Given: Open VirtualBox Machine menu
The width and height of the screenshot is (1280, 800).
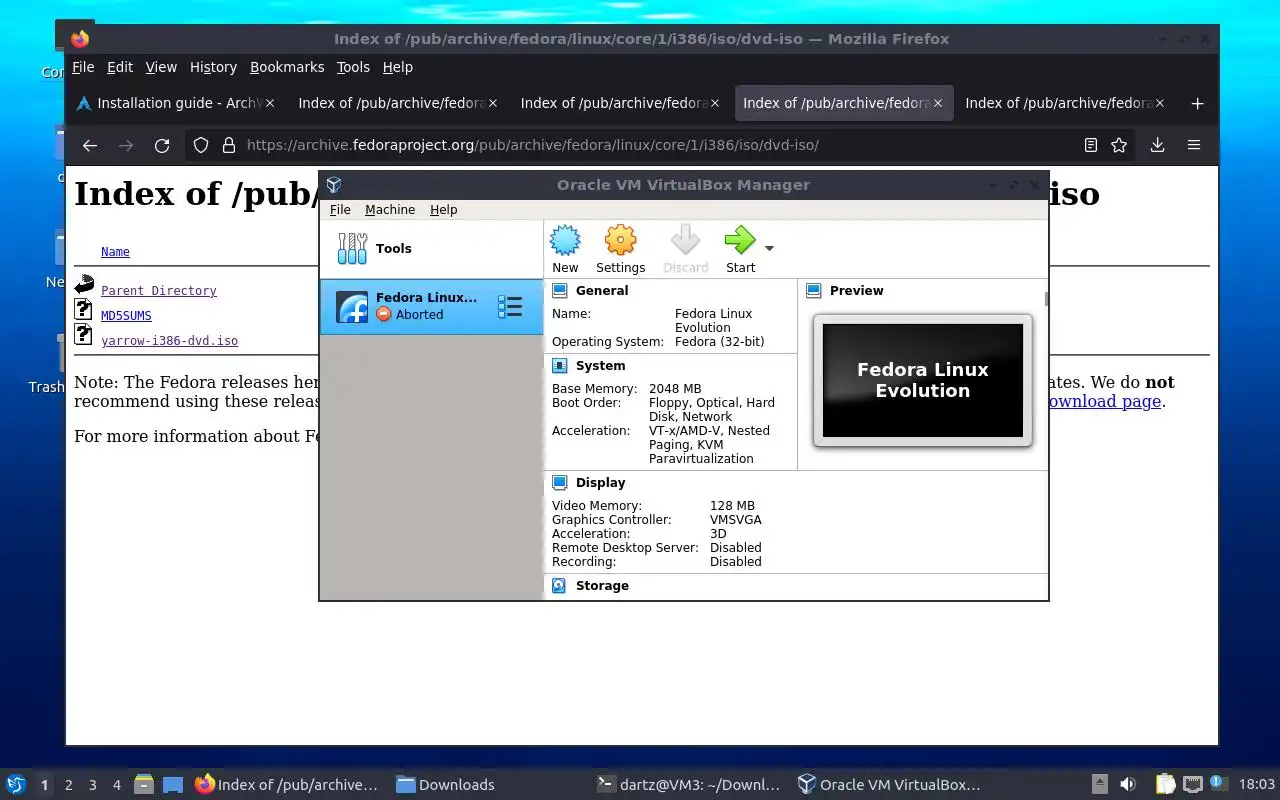Looking at the screenshot, I should 390,210.
